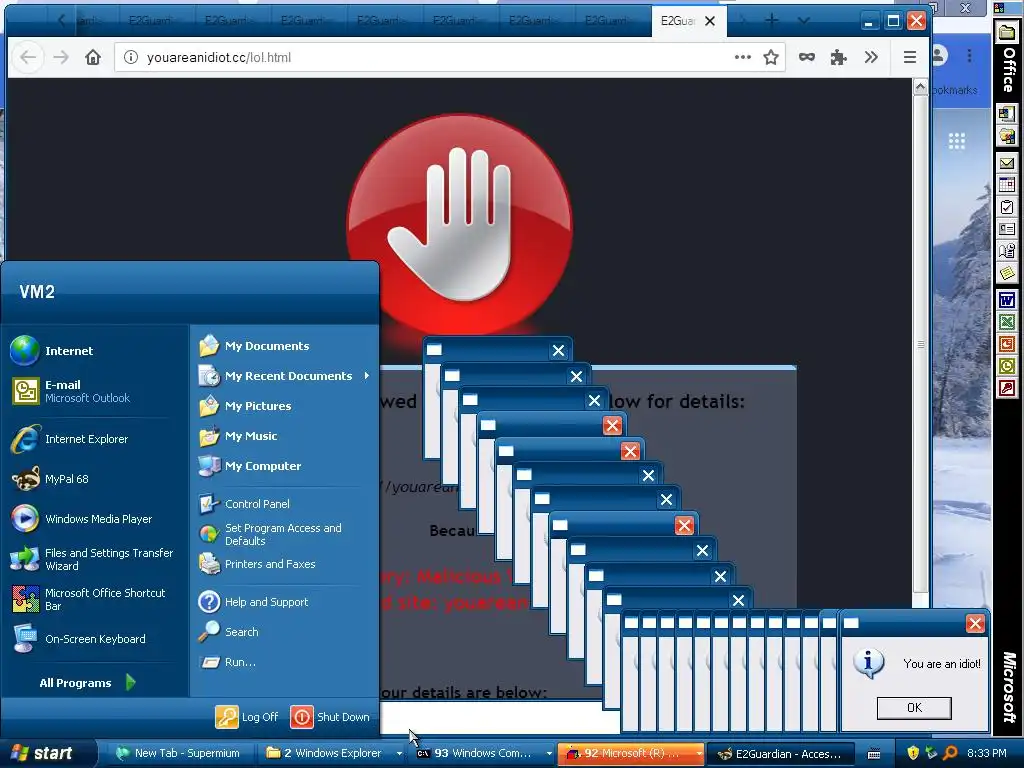The height and width of the screenshot is (768, 1024).
Task: Expand Windows Explorer taskbar group
Action: click(399, 753)
